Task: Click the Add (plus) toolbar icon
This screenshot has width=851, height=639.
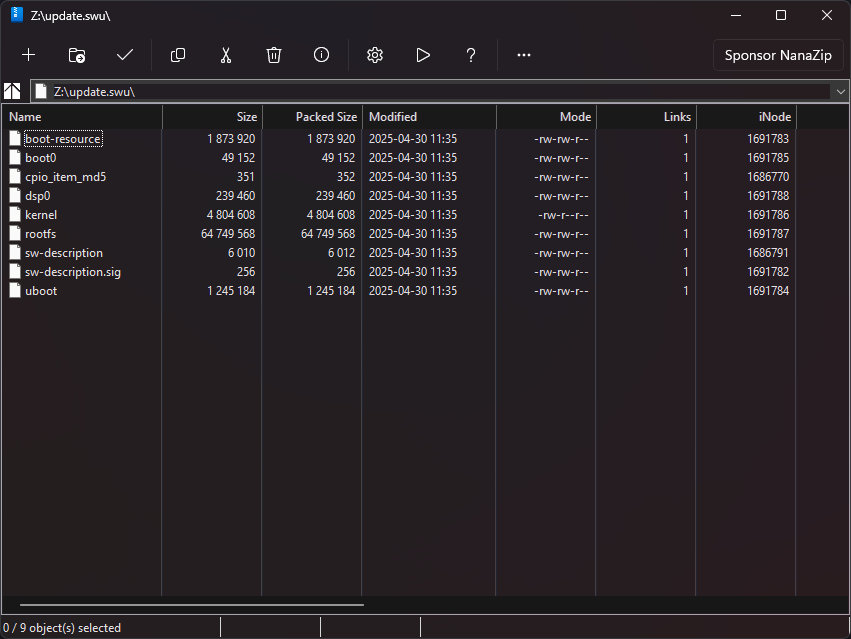Action: tap(29, 55)
